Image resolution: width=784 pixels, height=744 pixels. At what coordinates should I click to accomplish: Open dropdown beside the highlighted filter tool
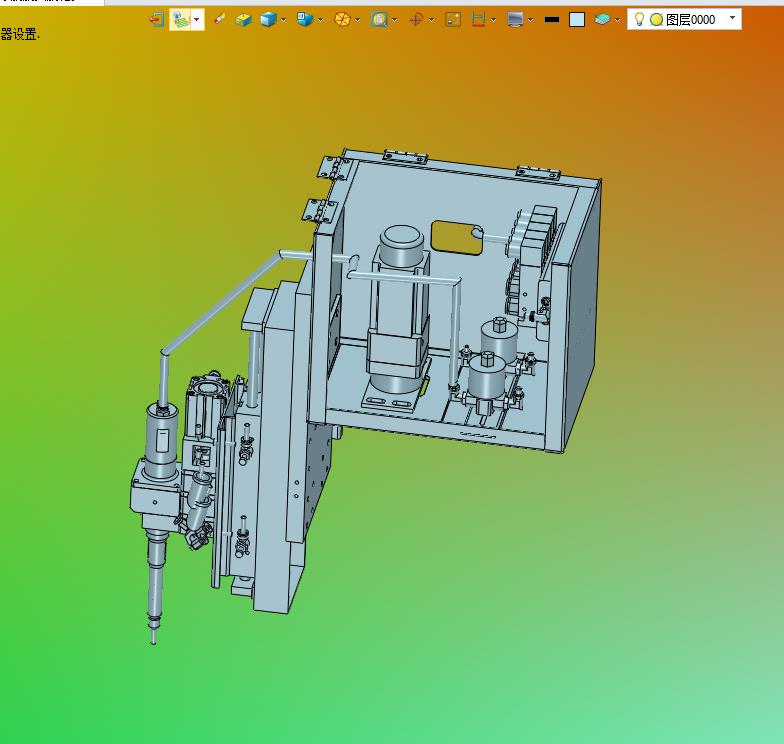[x=197, y=20]
